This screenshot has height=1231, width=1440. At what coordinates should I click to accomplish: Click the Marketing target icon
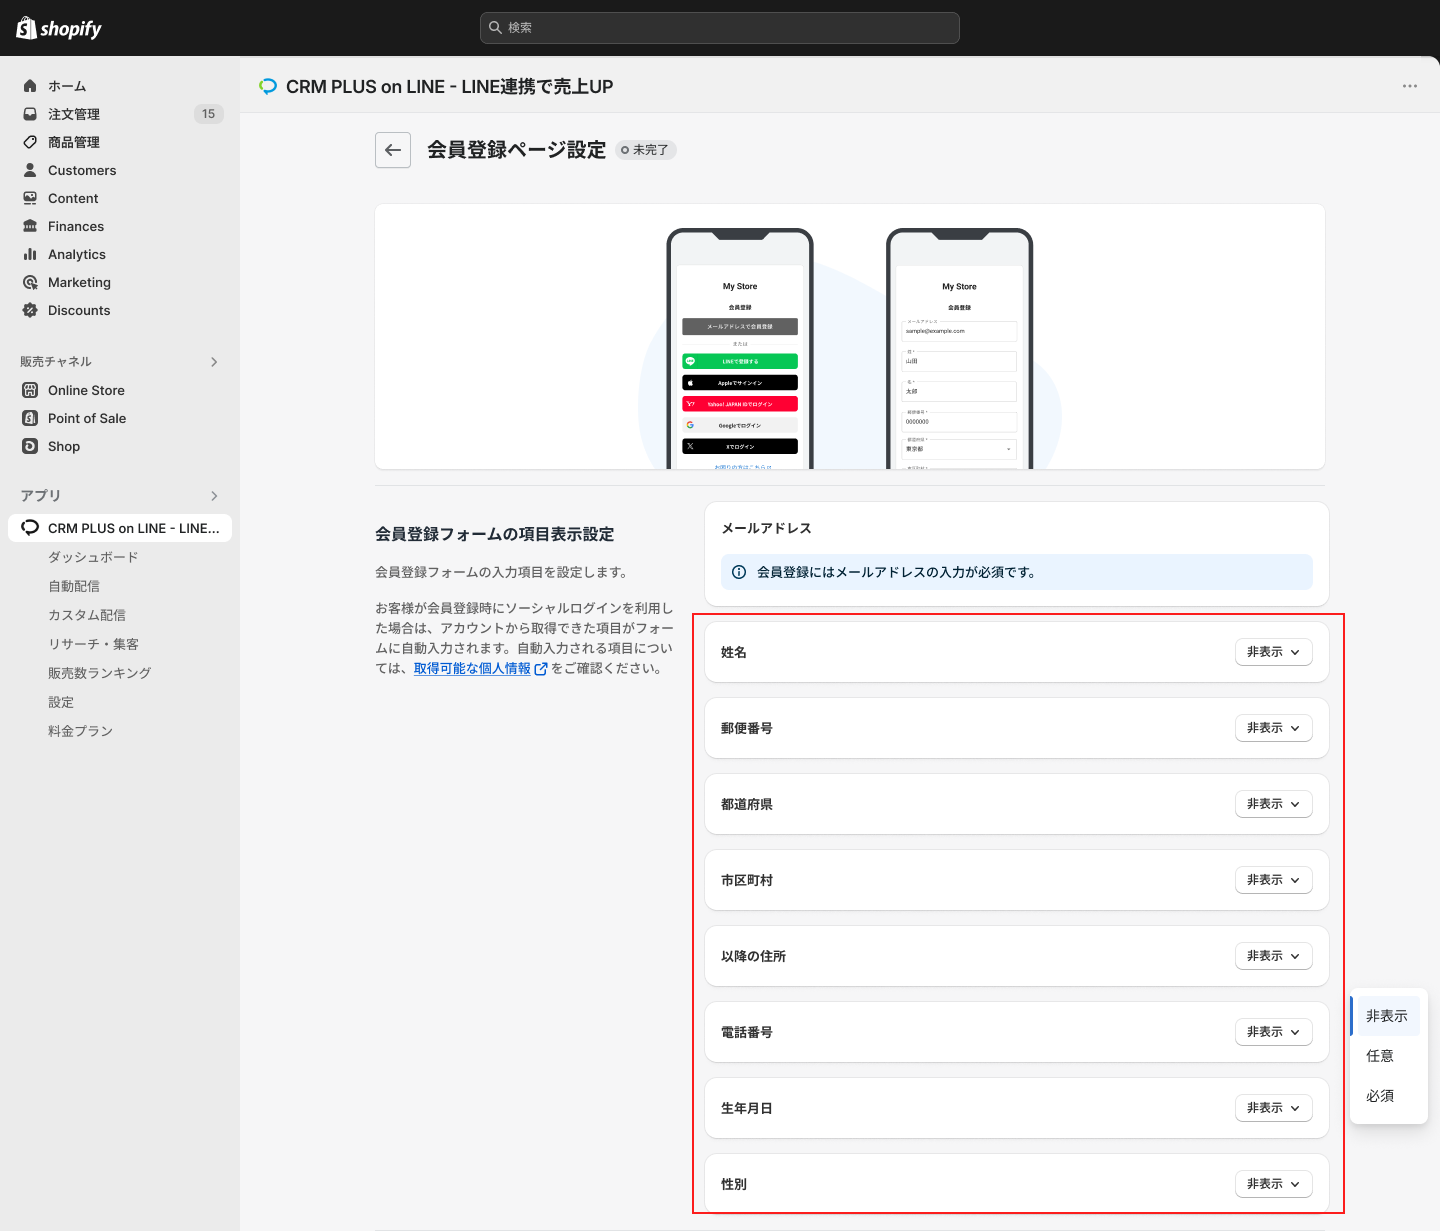[30, 282]
